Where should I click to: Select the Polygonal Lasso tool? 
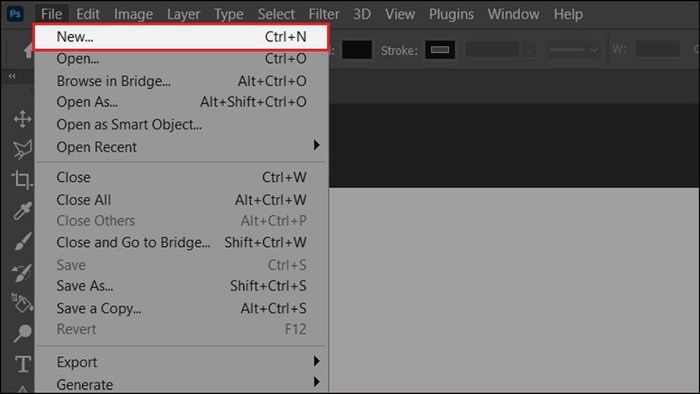coord(22,149)
